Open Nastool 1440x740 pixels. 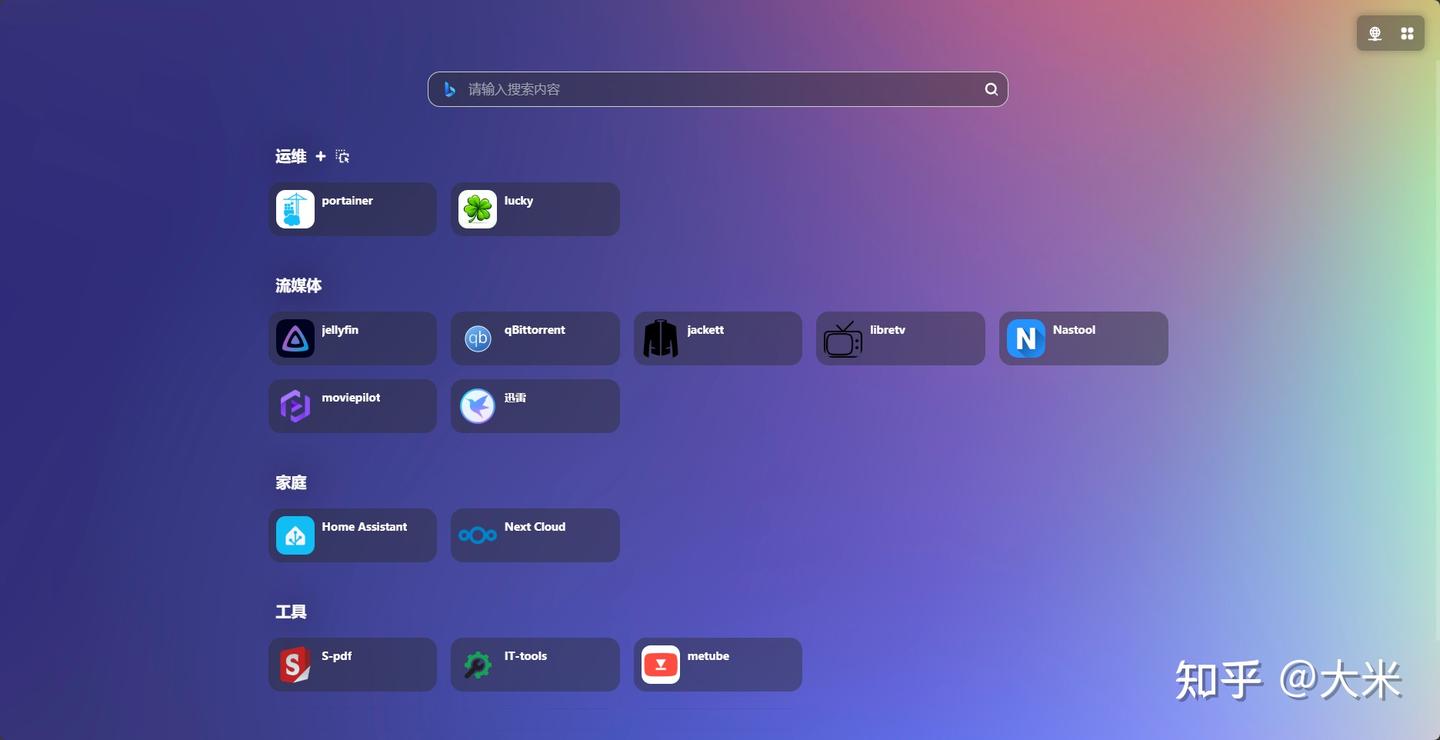click(1083, 338)
